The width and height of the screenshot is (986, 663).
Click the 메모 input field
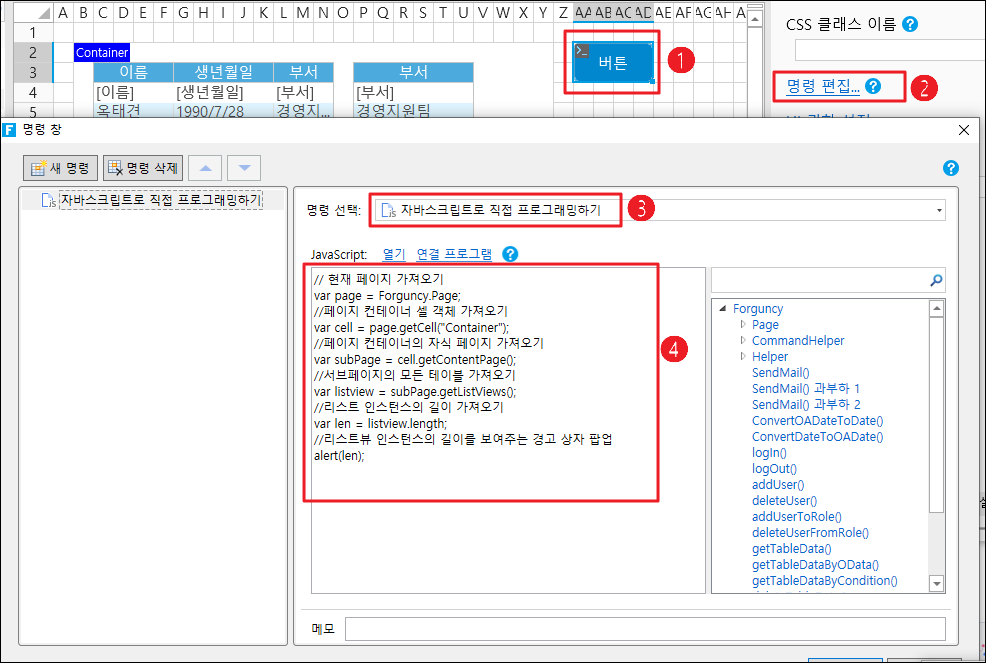[x=644, y=628]
